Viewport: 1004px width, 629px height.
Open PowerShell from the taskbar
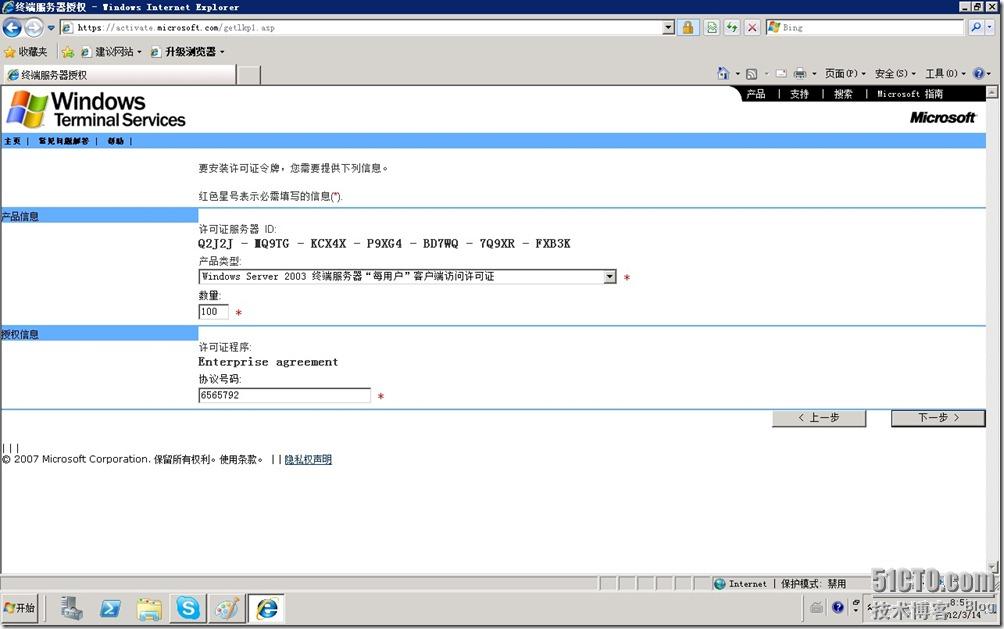click(110, 608)
